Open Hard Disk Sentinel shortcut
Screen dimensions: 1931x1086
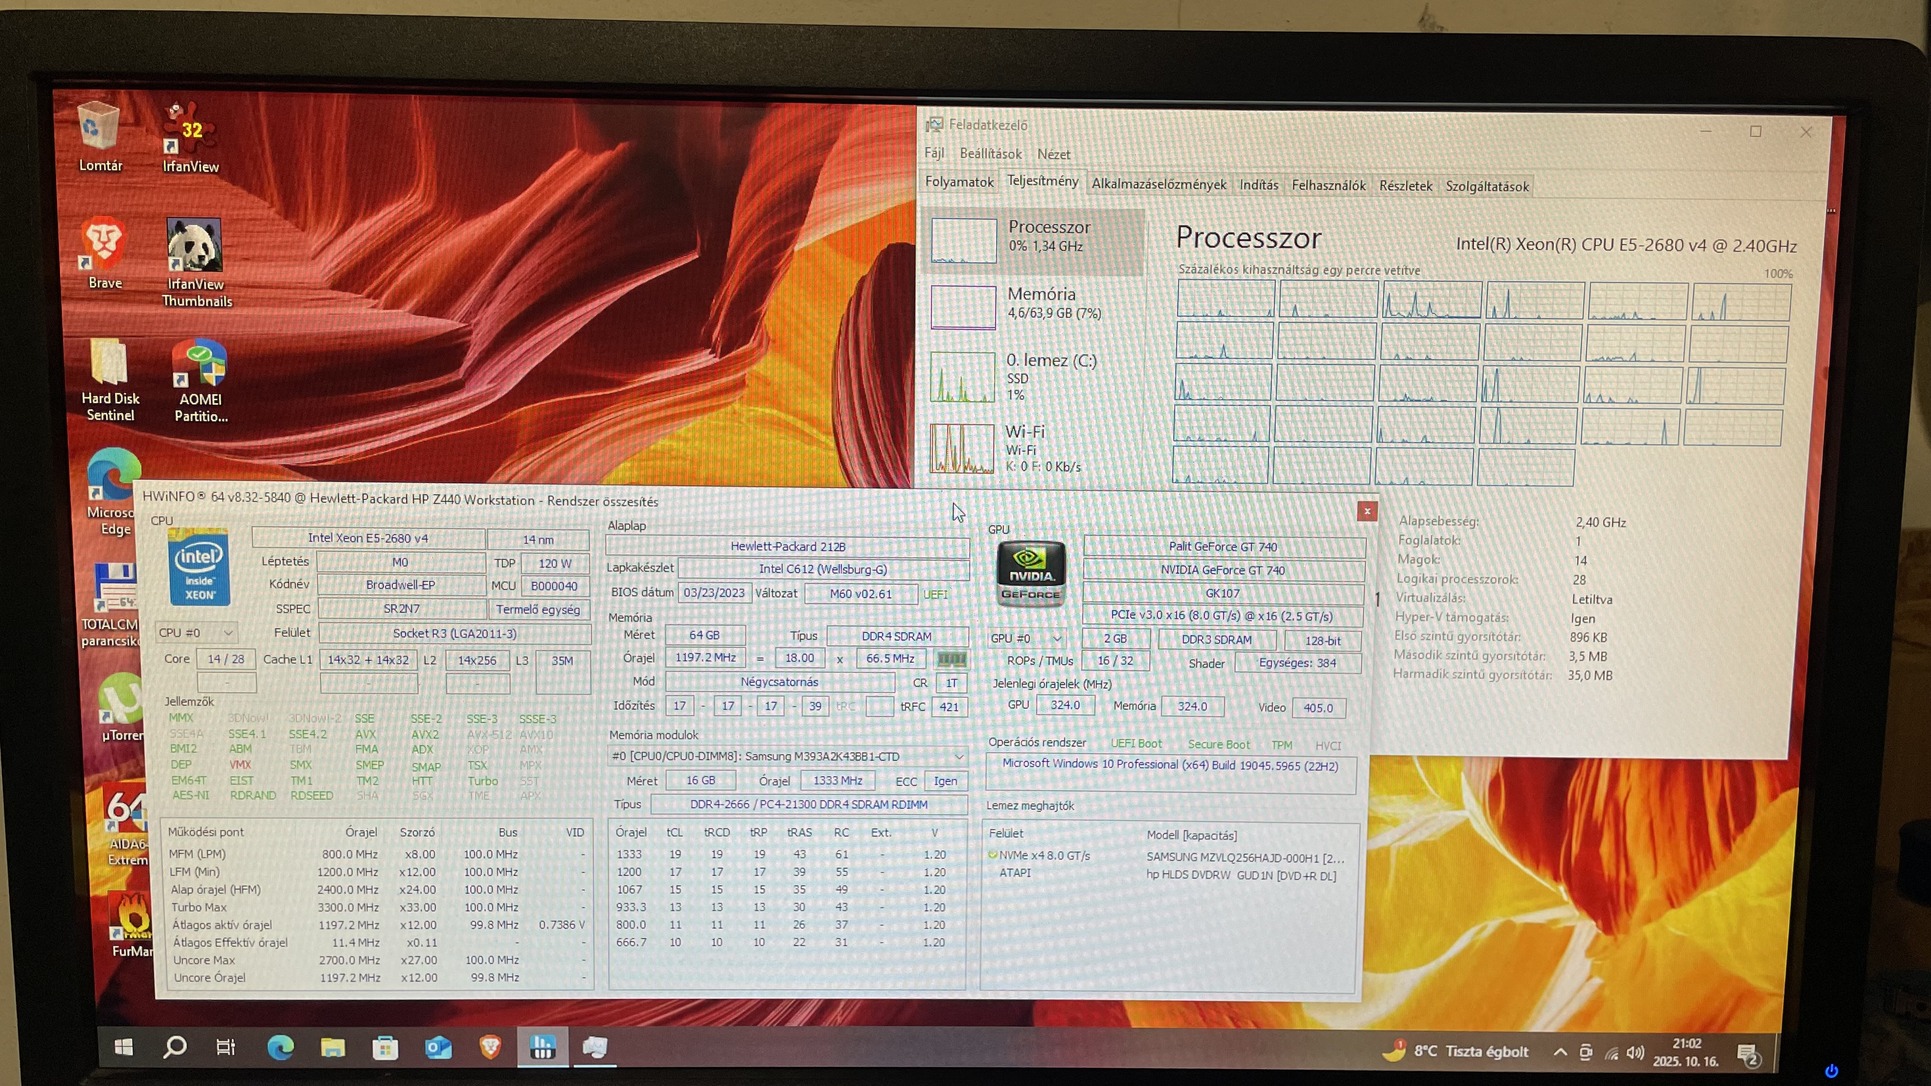(109, 375)
